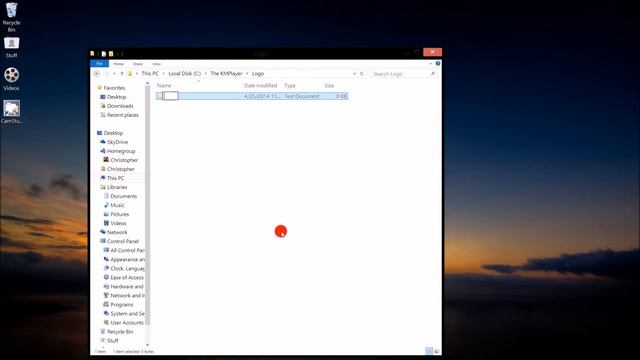Switch to Large icons view in status bar
Viewport: 640px width, 360px height.
[x=437, y=351]
